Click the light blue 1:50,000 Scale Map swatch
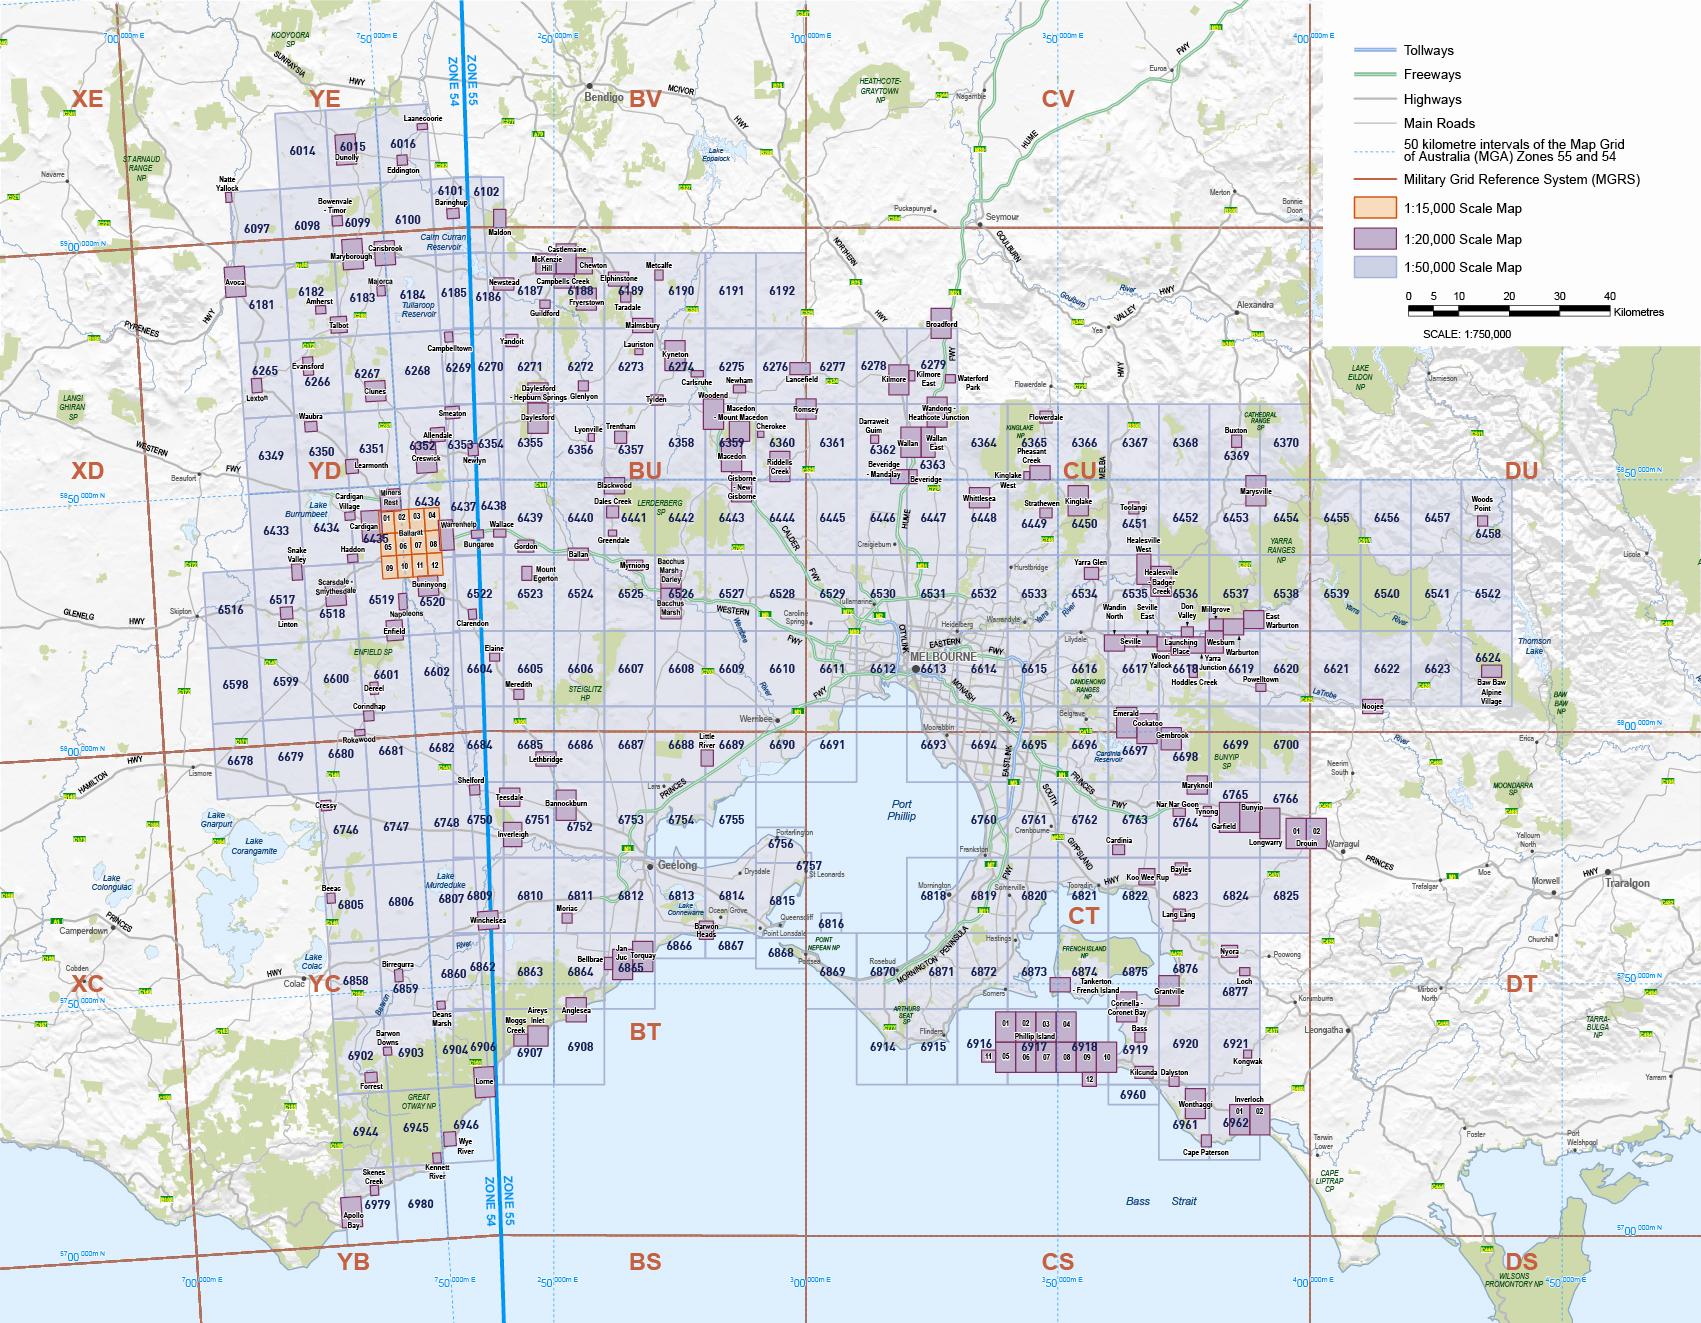 click(x=1374, y=267)
